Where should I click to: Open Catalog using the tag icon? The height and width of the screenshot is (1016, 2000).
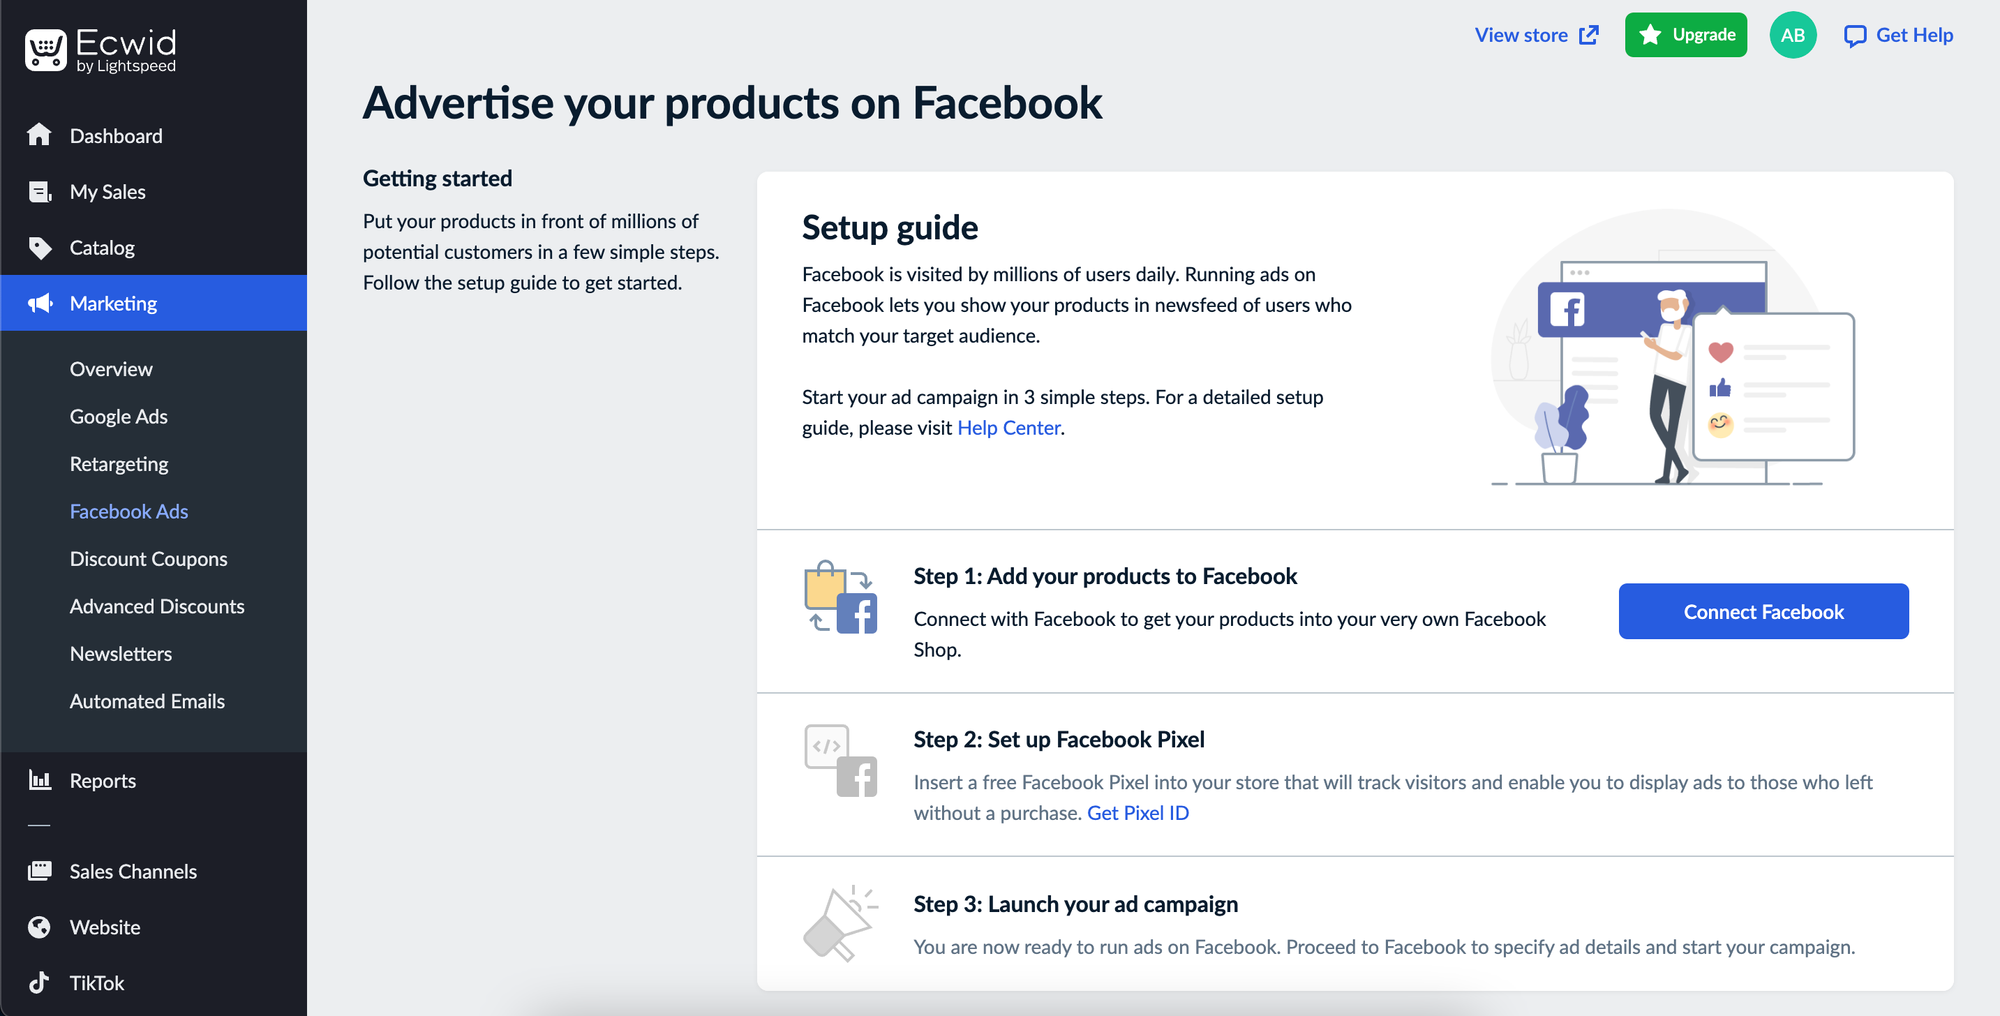point(40,247)
